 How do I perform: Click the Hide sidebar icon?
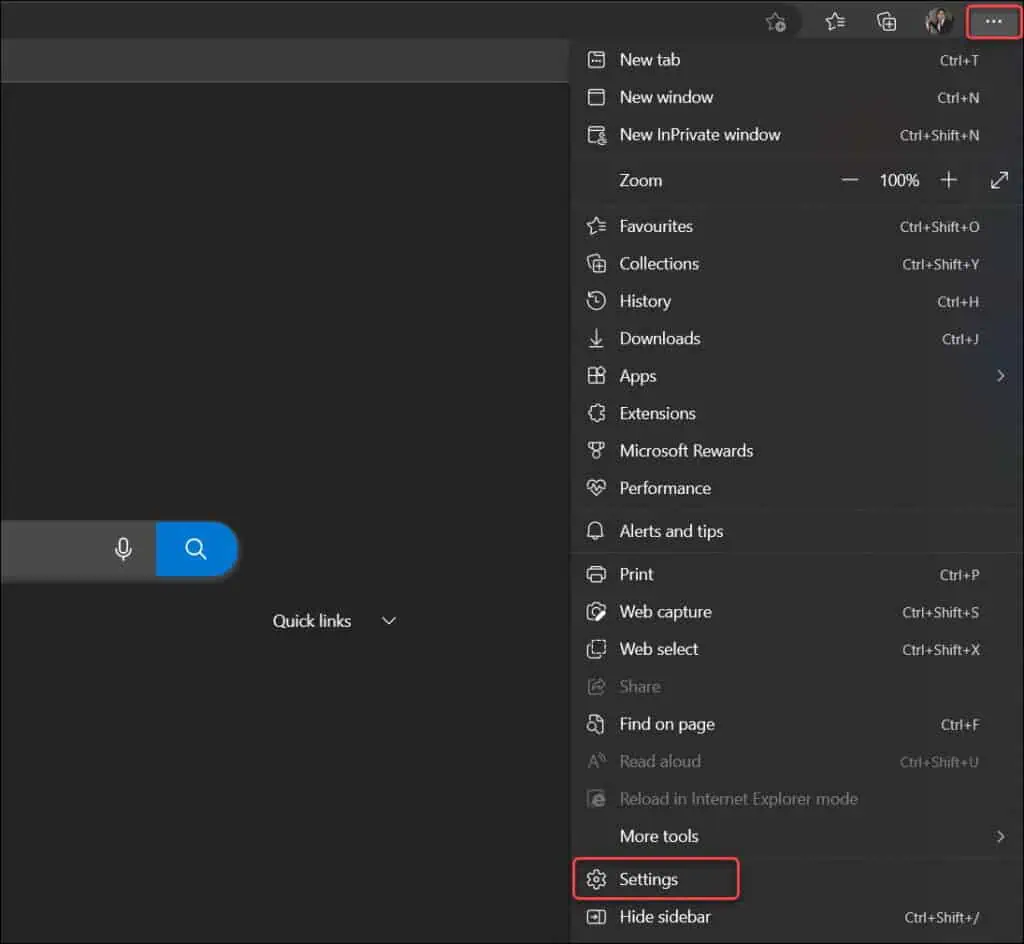click(x=596, y=917)
